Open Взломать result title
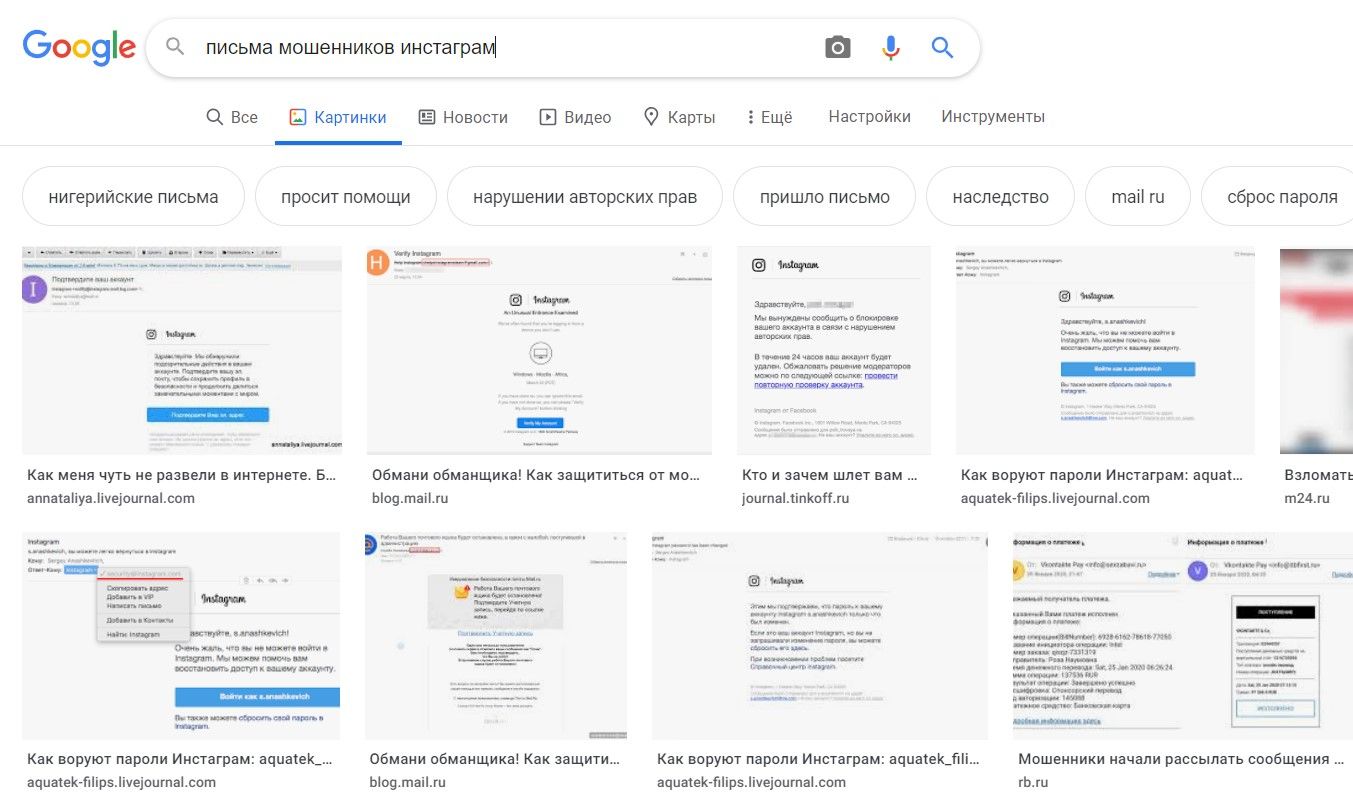Viewport: 1353px width, 792px height. pos(1318,475)
